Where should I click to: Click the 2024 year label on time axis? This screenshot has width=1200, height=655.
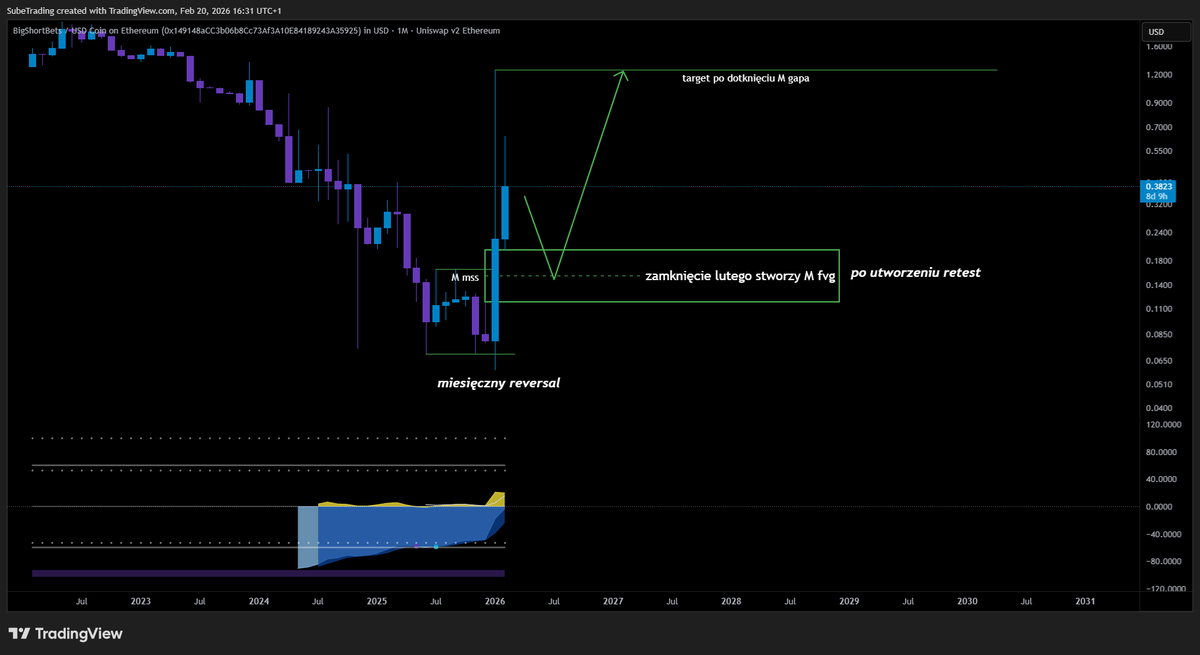259,602
